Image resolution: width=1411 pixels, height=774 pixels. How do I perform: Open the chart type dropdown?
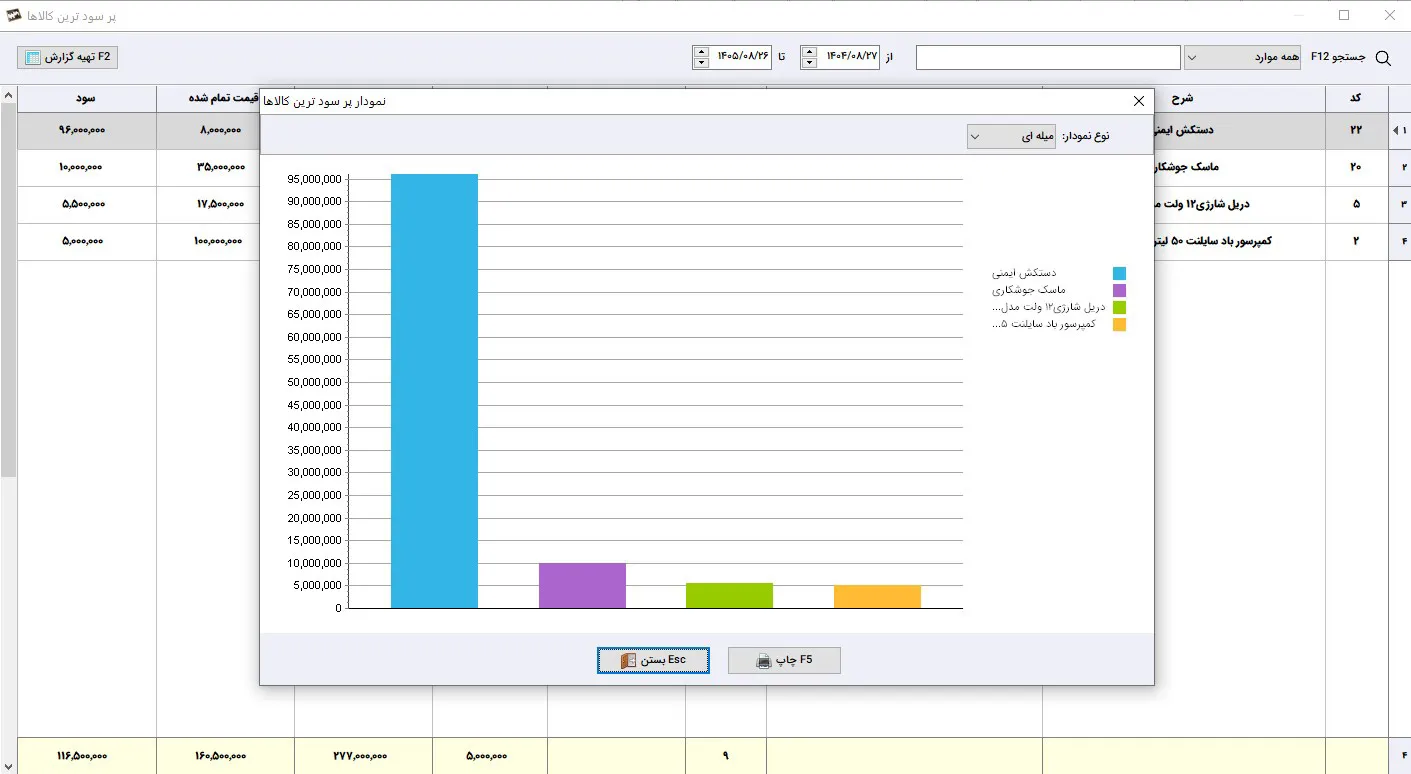click(1011, 136)
